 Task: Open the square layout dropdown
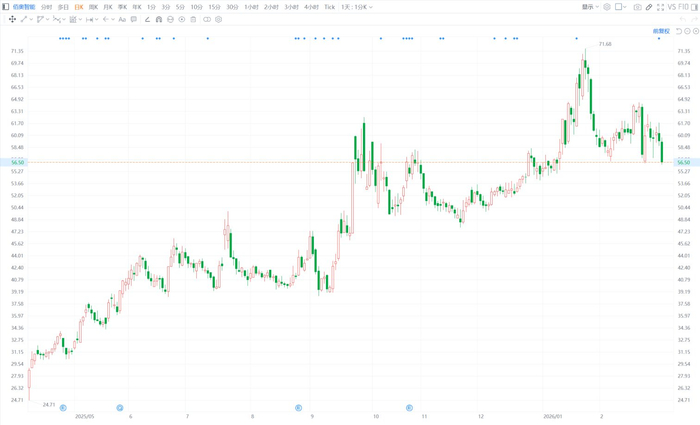pos(621,7)
